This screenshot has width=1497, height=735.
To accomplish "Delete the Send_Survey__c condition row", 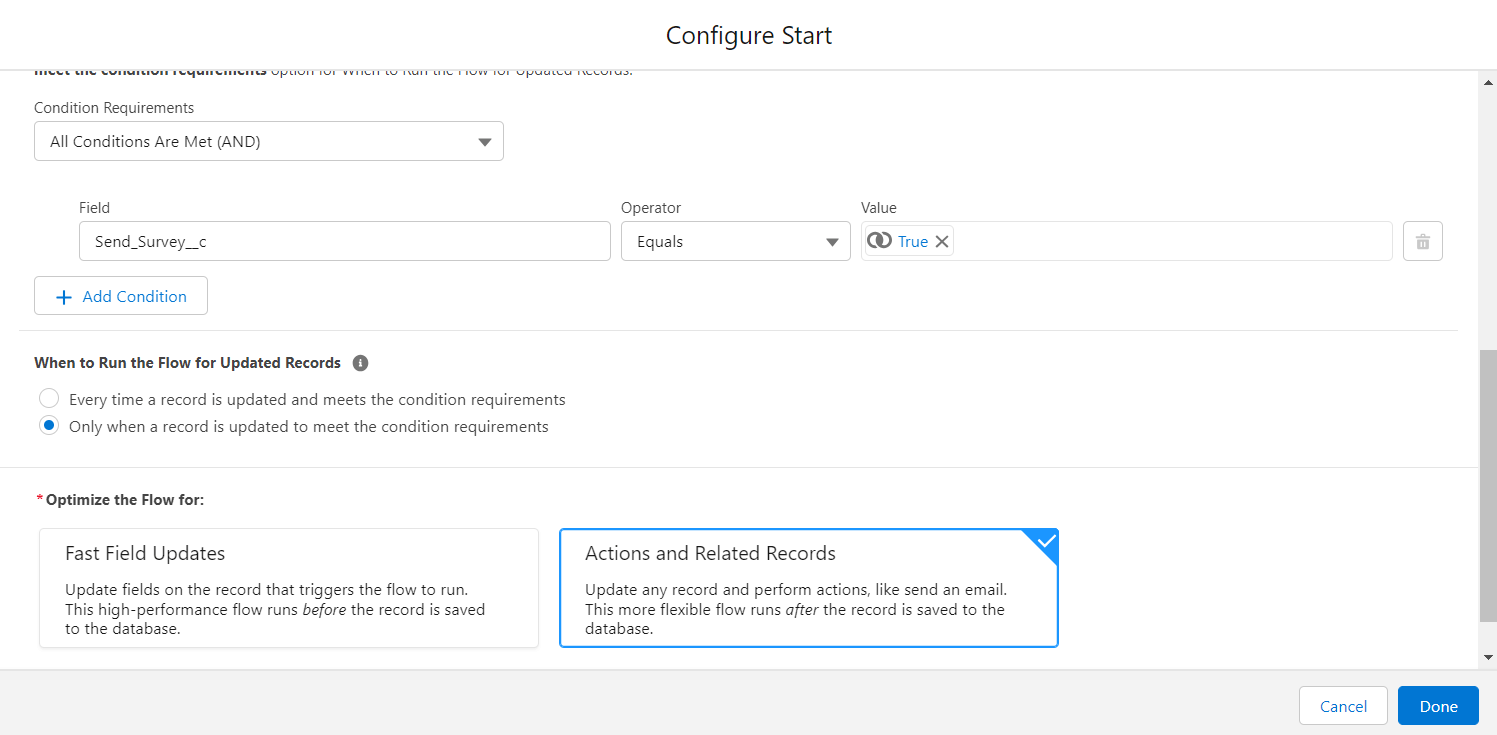I will click(x=1422, y=240).
